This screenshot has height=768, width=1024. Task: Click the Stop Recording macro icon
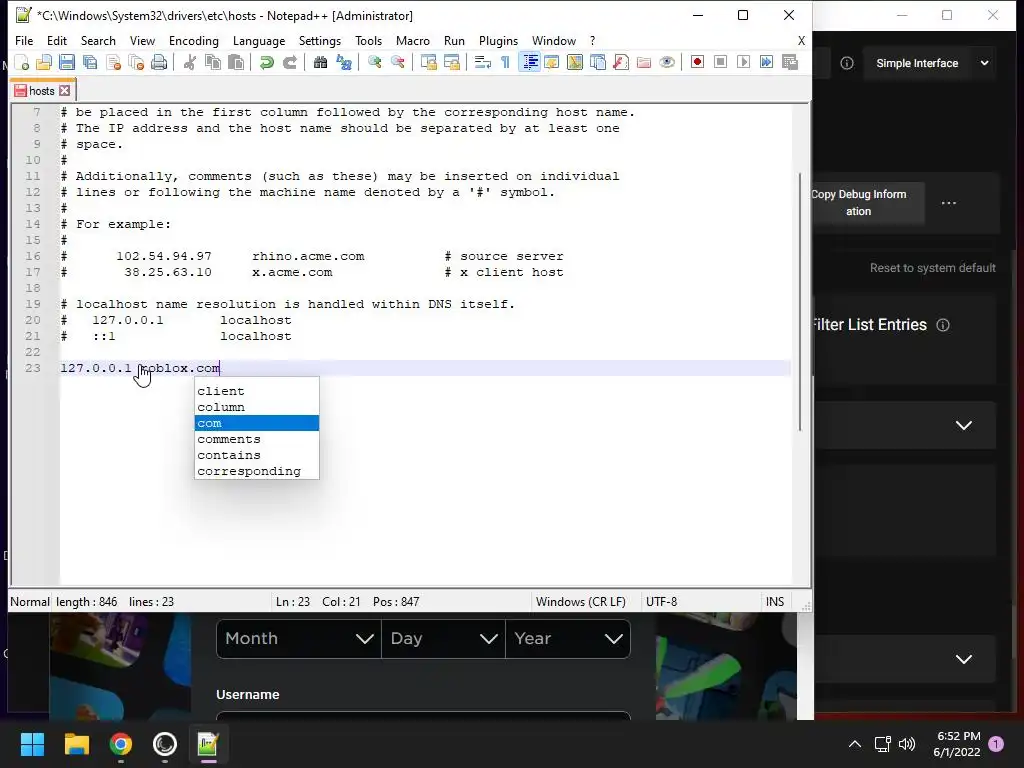(x=720, y=62)
